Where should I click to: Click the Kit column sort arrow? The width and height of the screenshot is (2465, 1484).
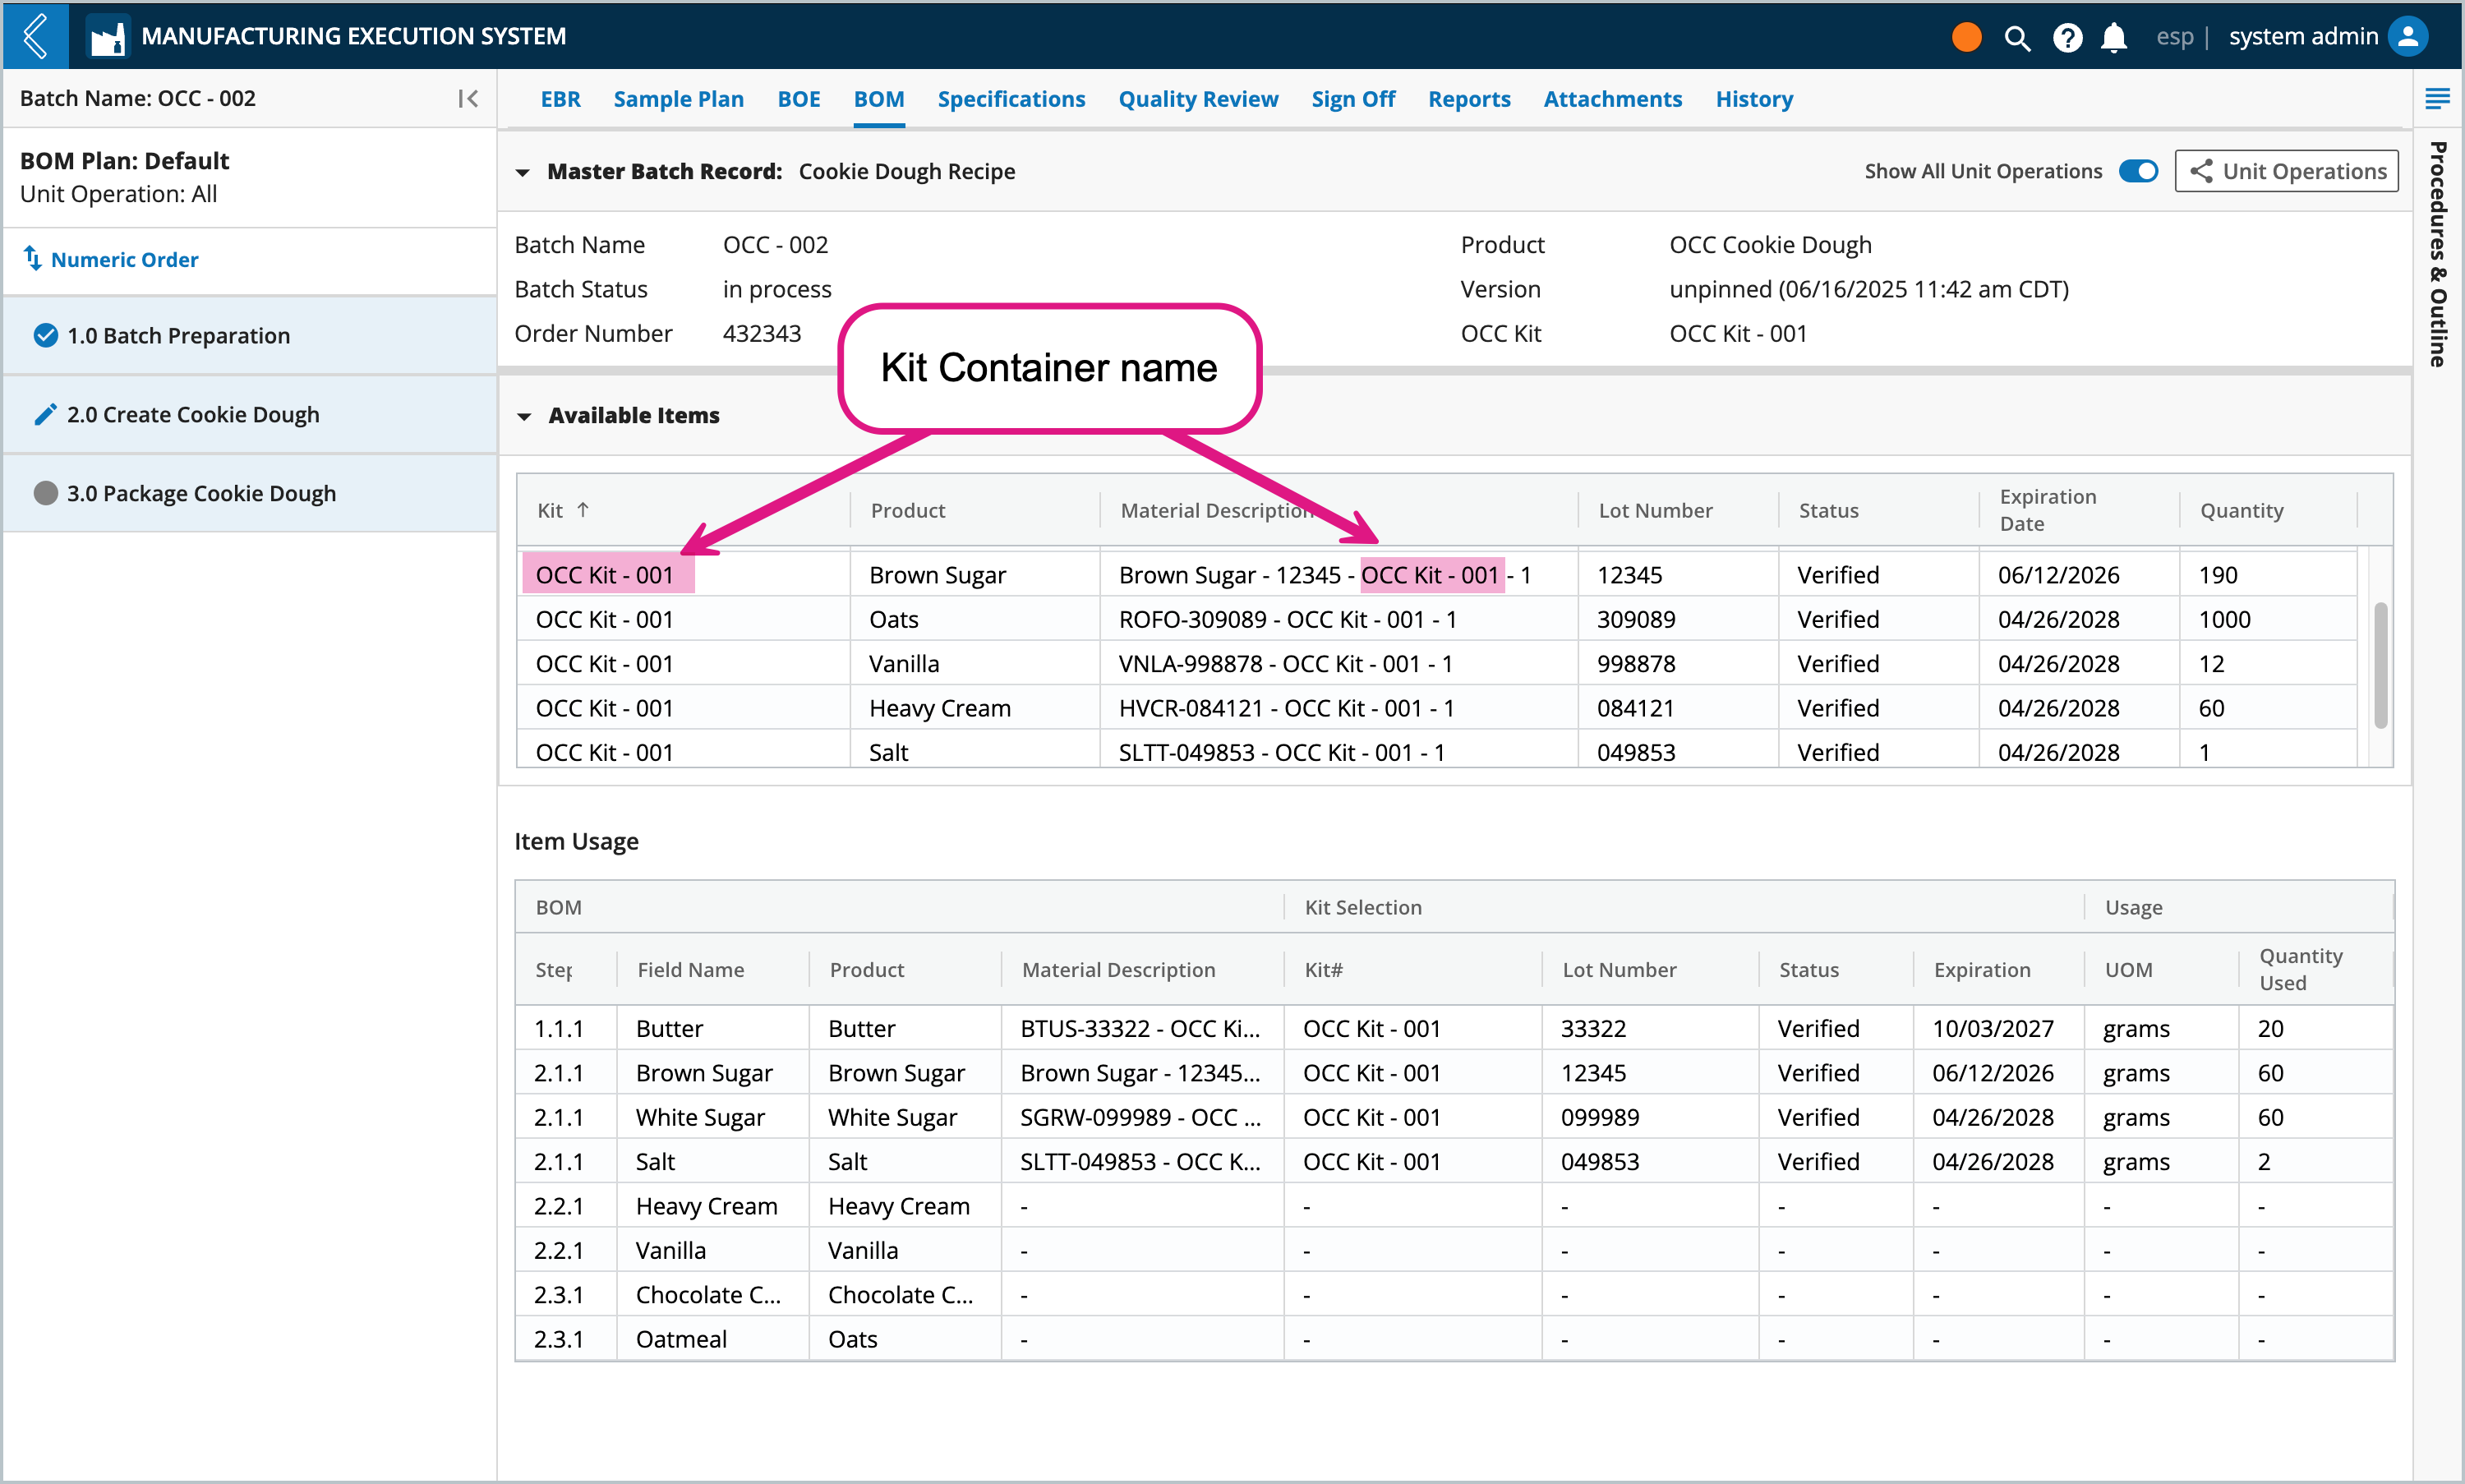pyautogui.click(x=583, y=510)
